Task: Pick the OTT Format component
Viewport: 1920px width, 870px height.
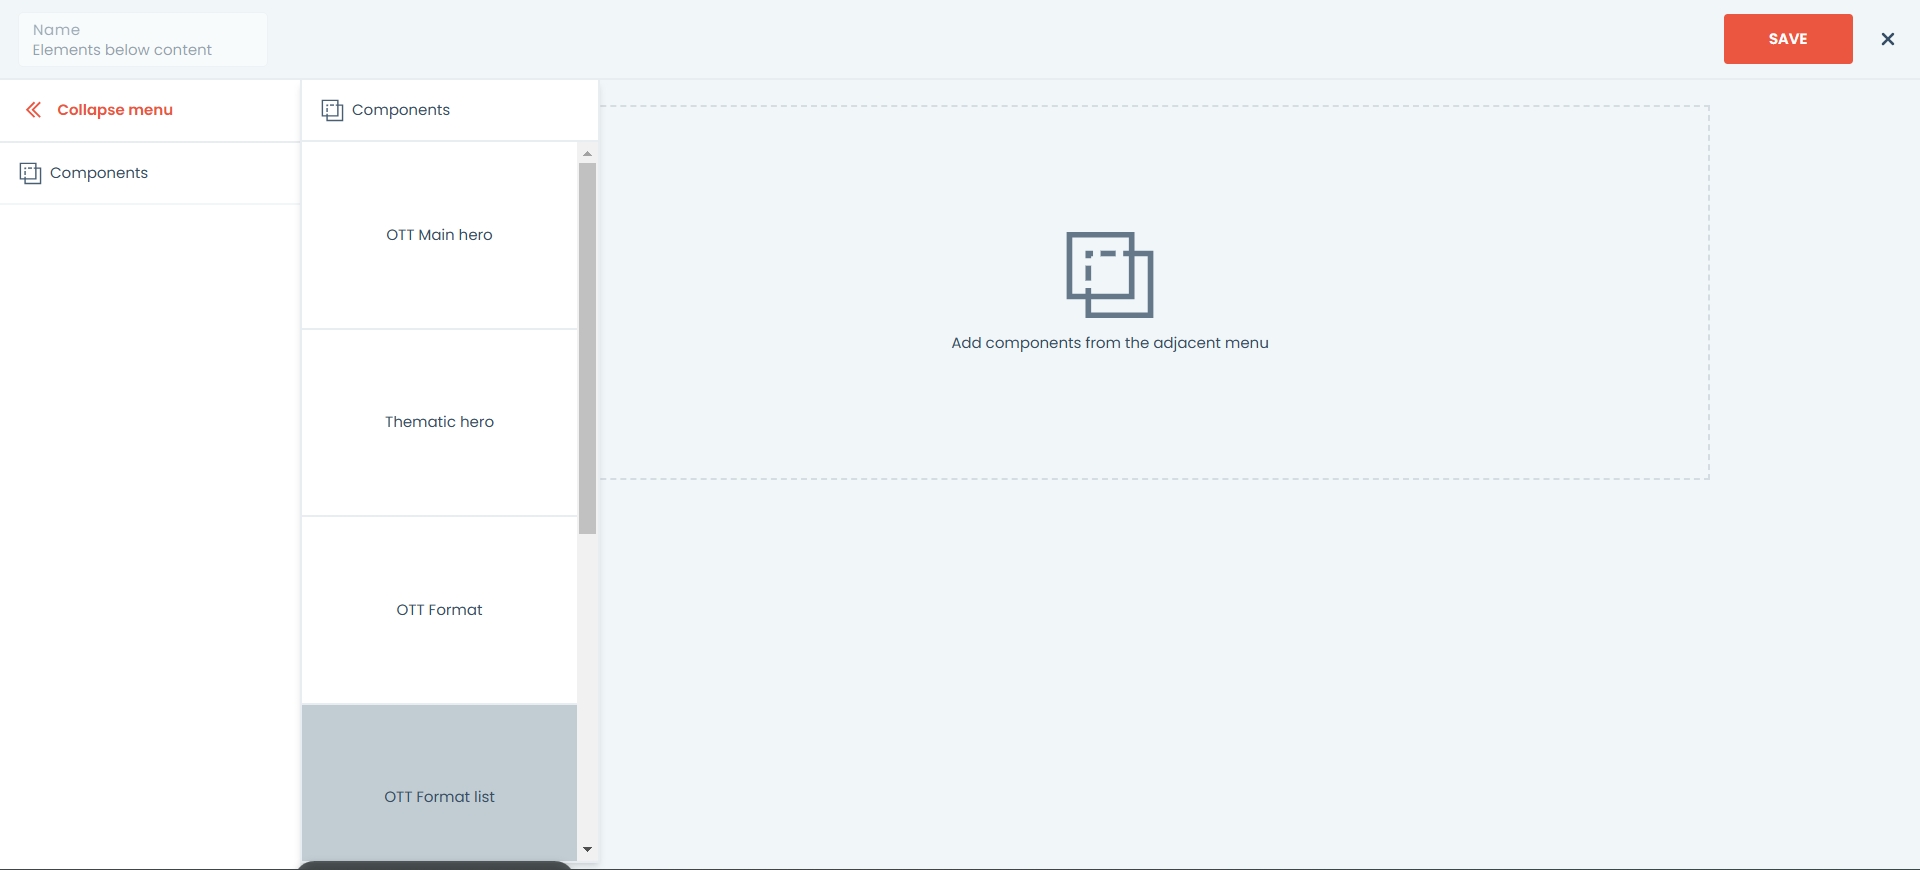Action: [x=439, y=610]
